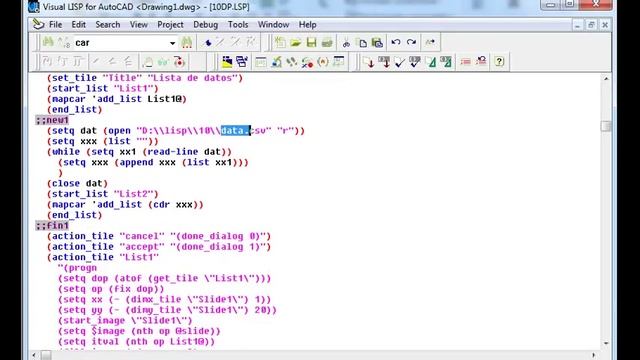Screen dimensions: 640x360
Task: Format selection triangle icon
Action: pyautogui.click(x=447, y=62)
